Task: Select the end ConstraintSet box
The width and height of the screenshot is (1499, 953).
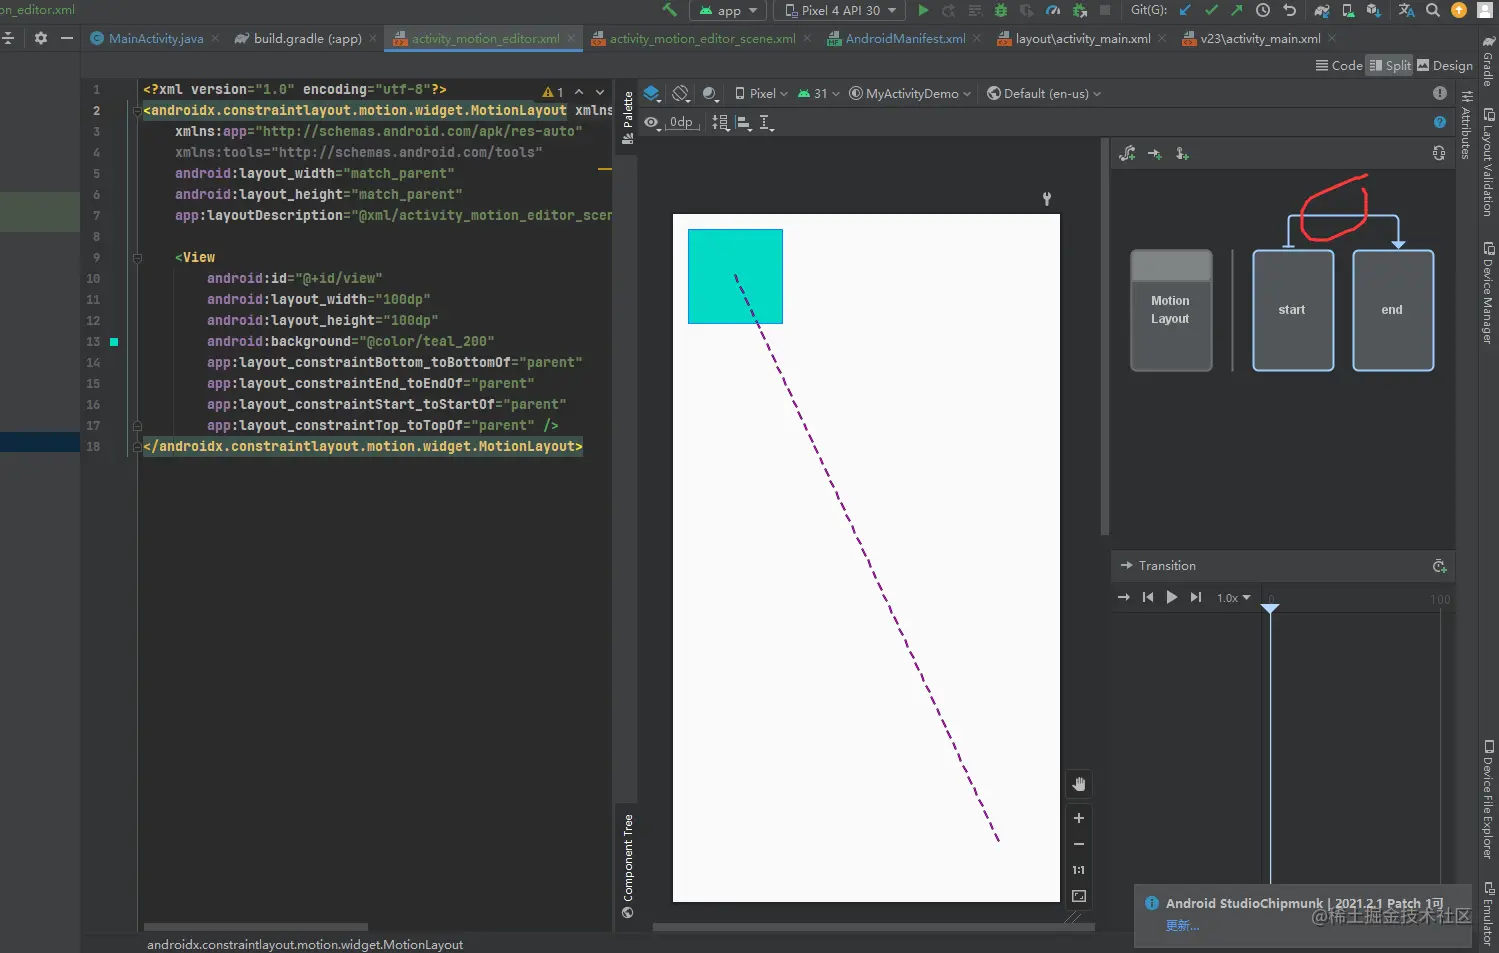Action: 1393,310
